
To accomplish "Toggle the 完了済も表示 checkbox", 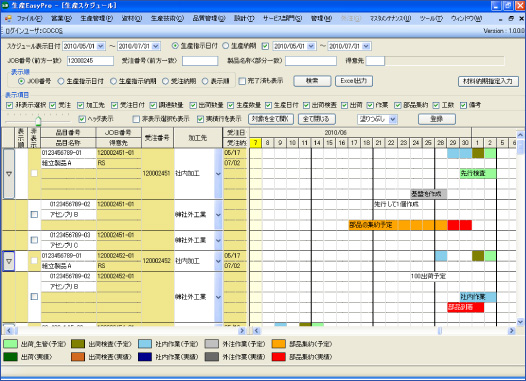I will (242, 81).
